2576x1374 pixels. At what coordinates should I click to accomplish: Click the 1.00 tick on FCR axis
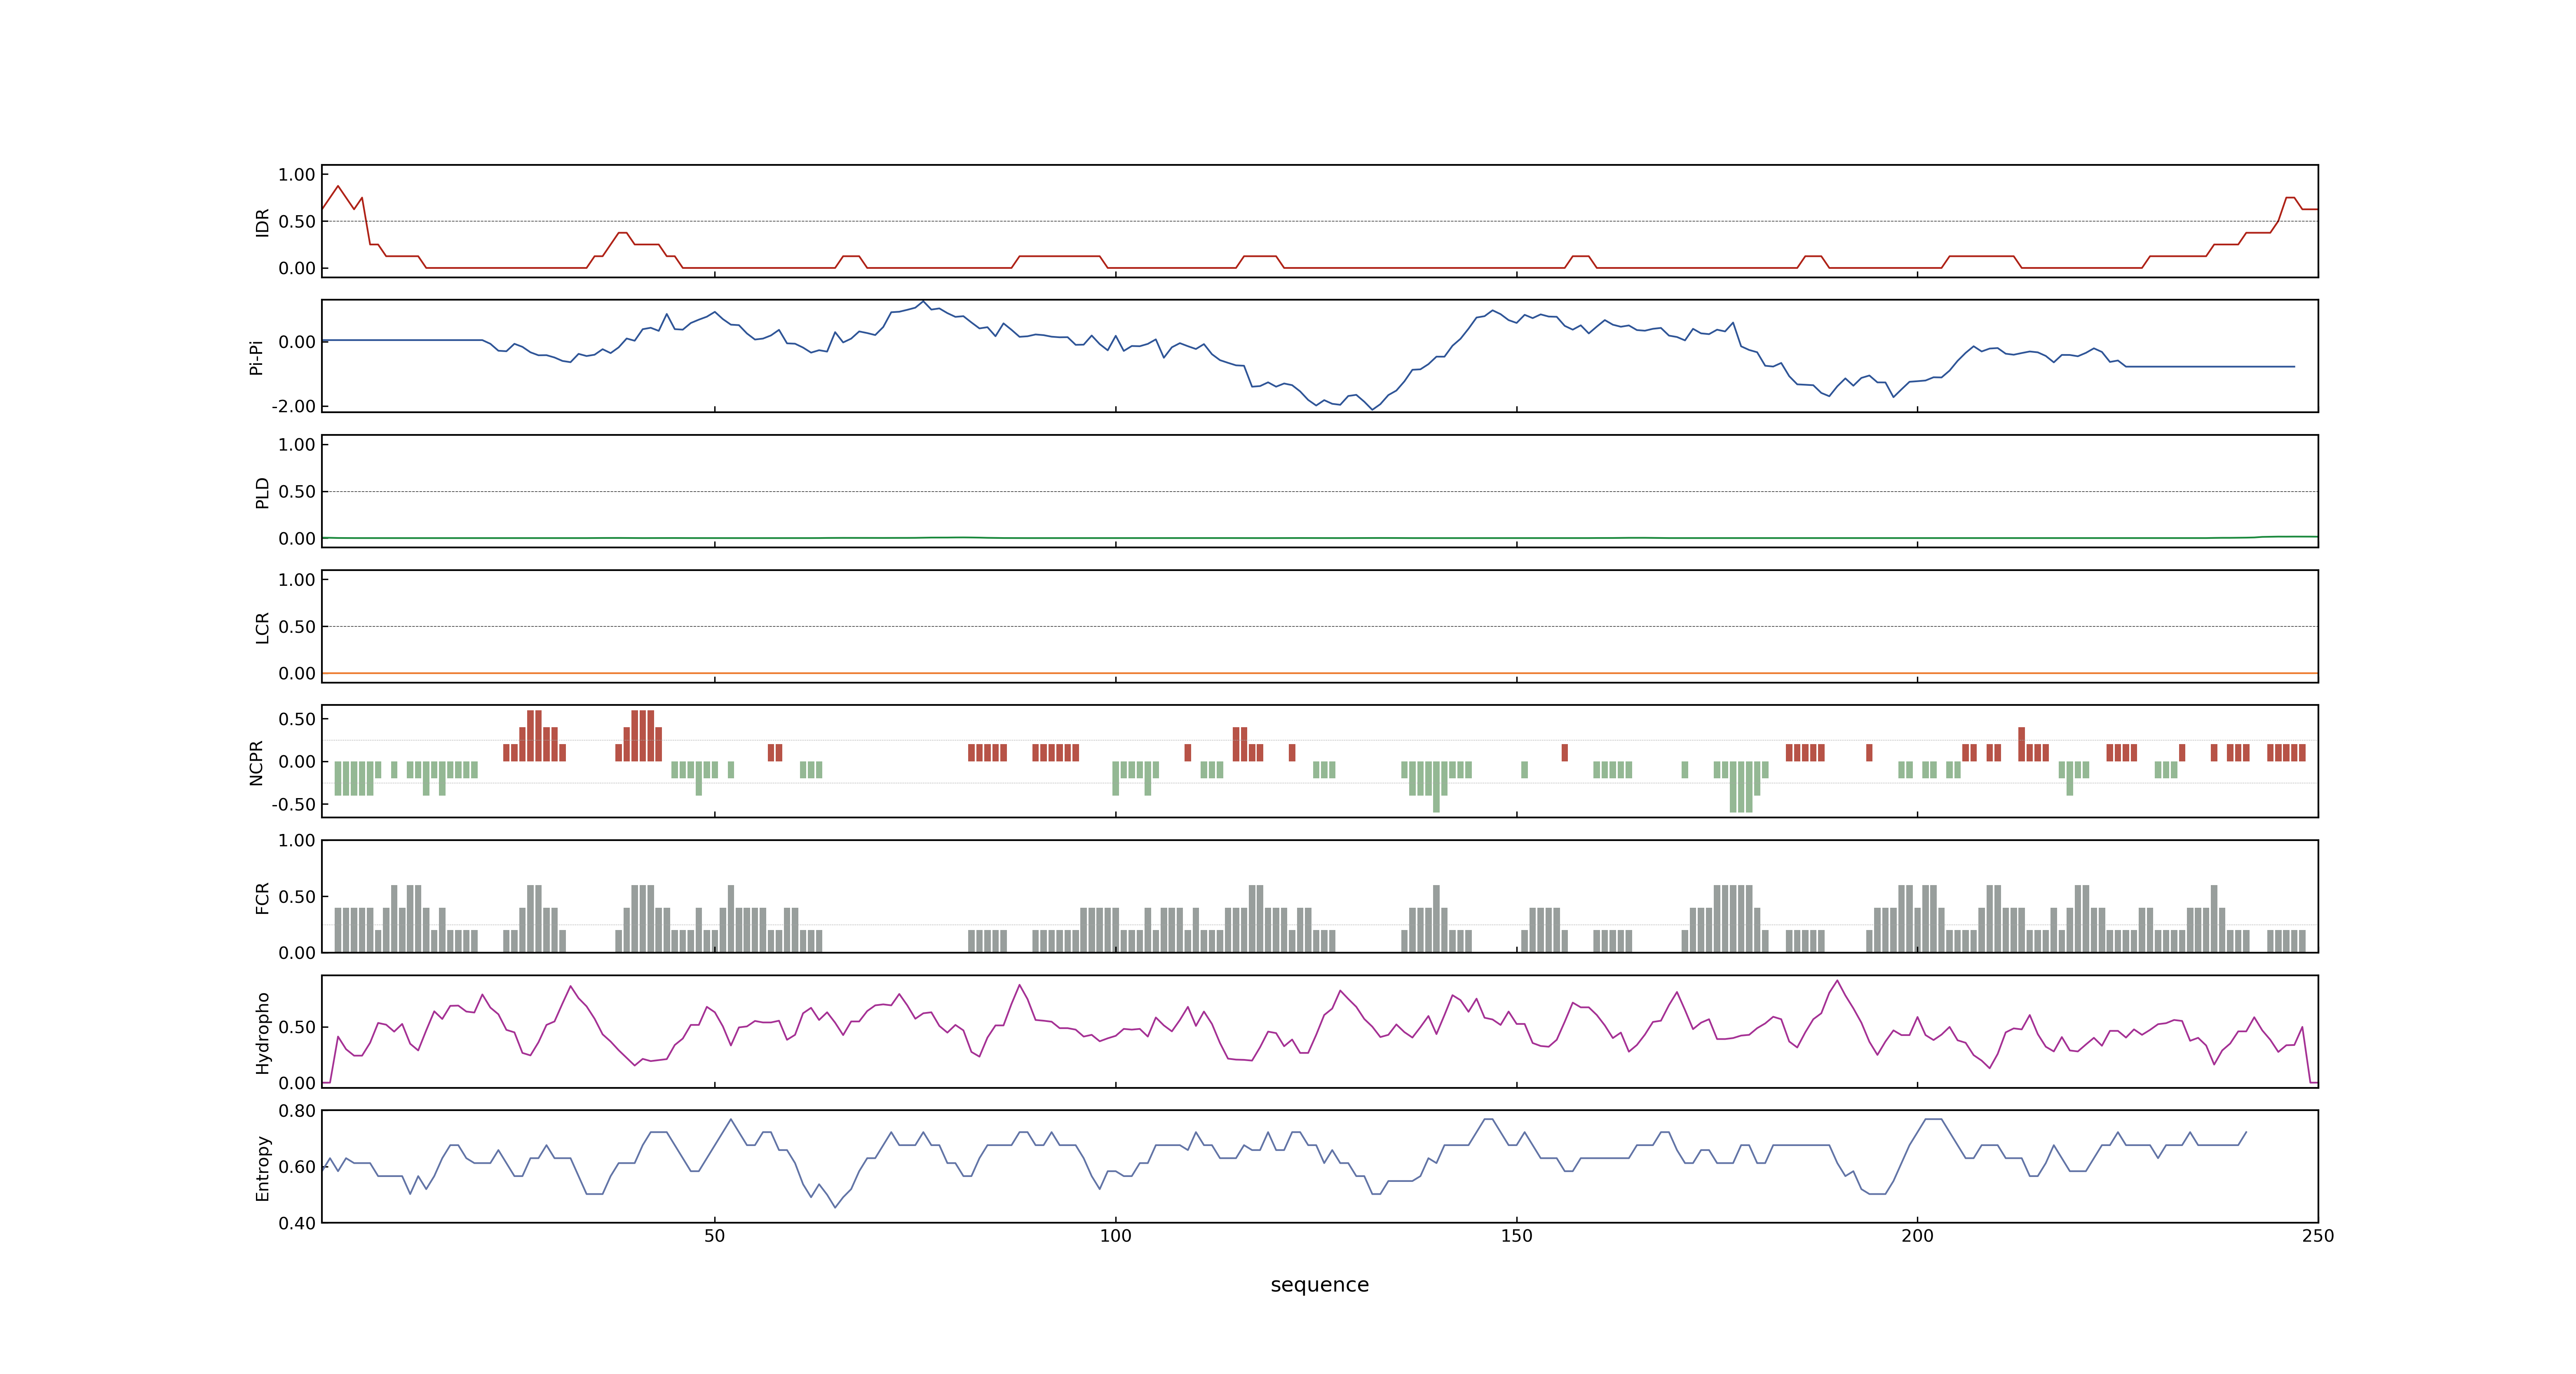coord(297,840)
